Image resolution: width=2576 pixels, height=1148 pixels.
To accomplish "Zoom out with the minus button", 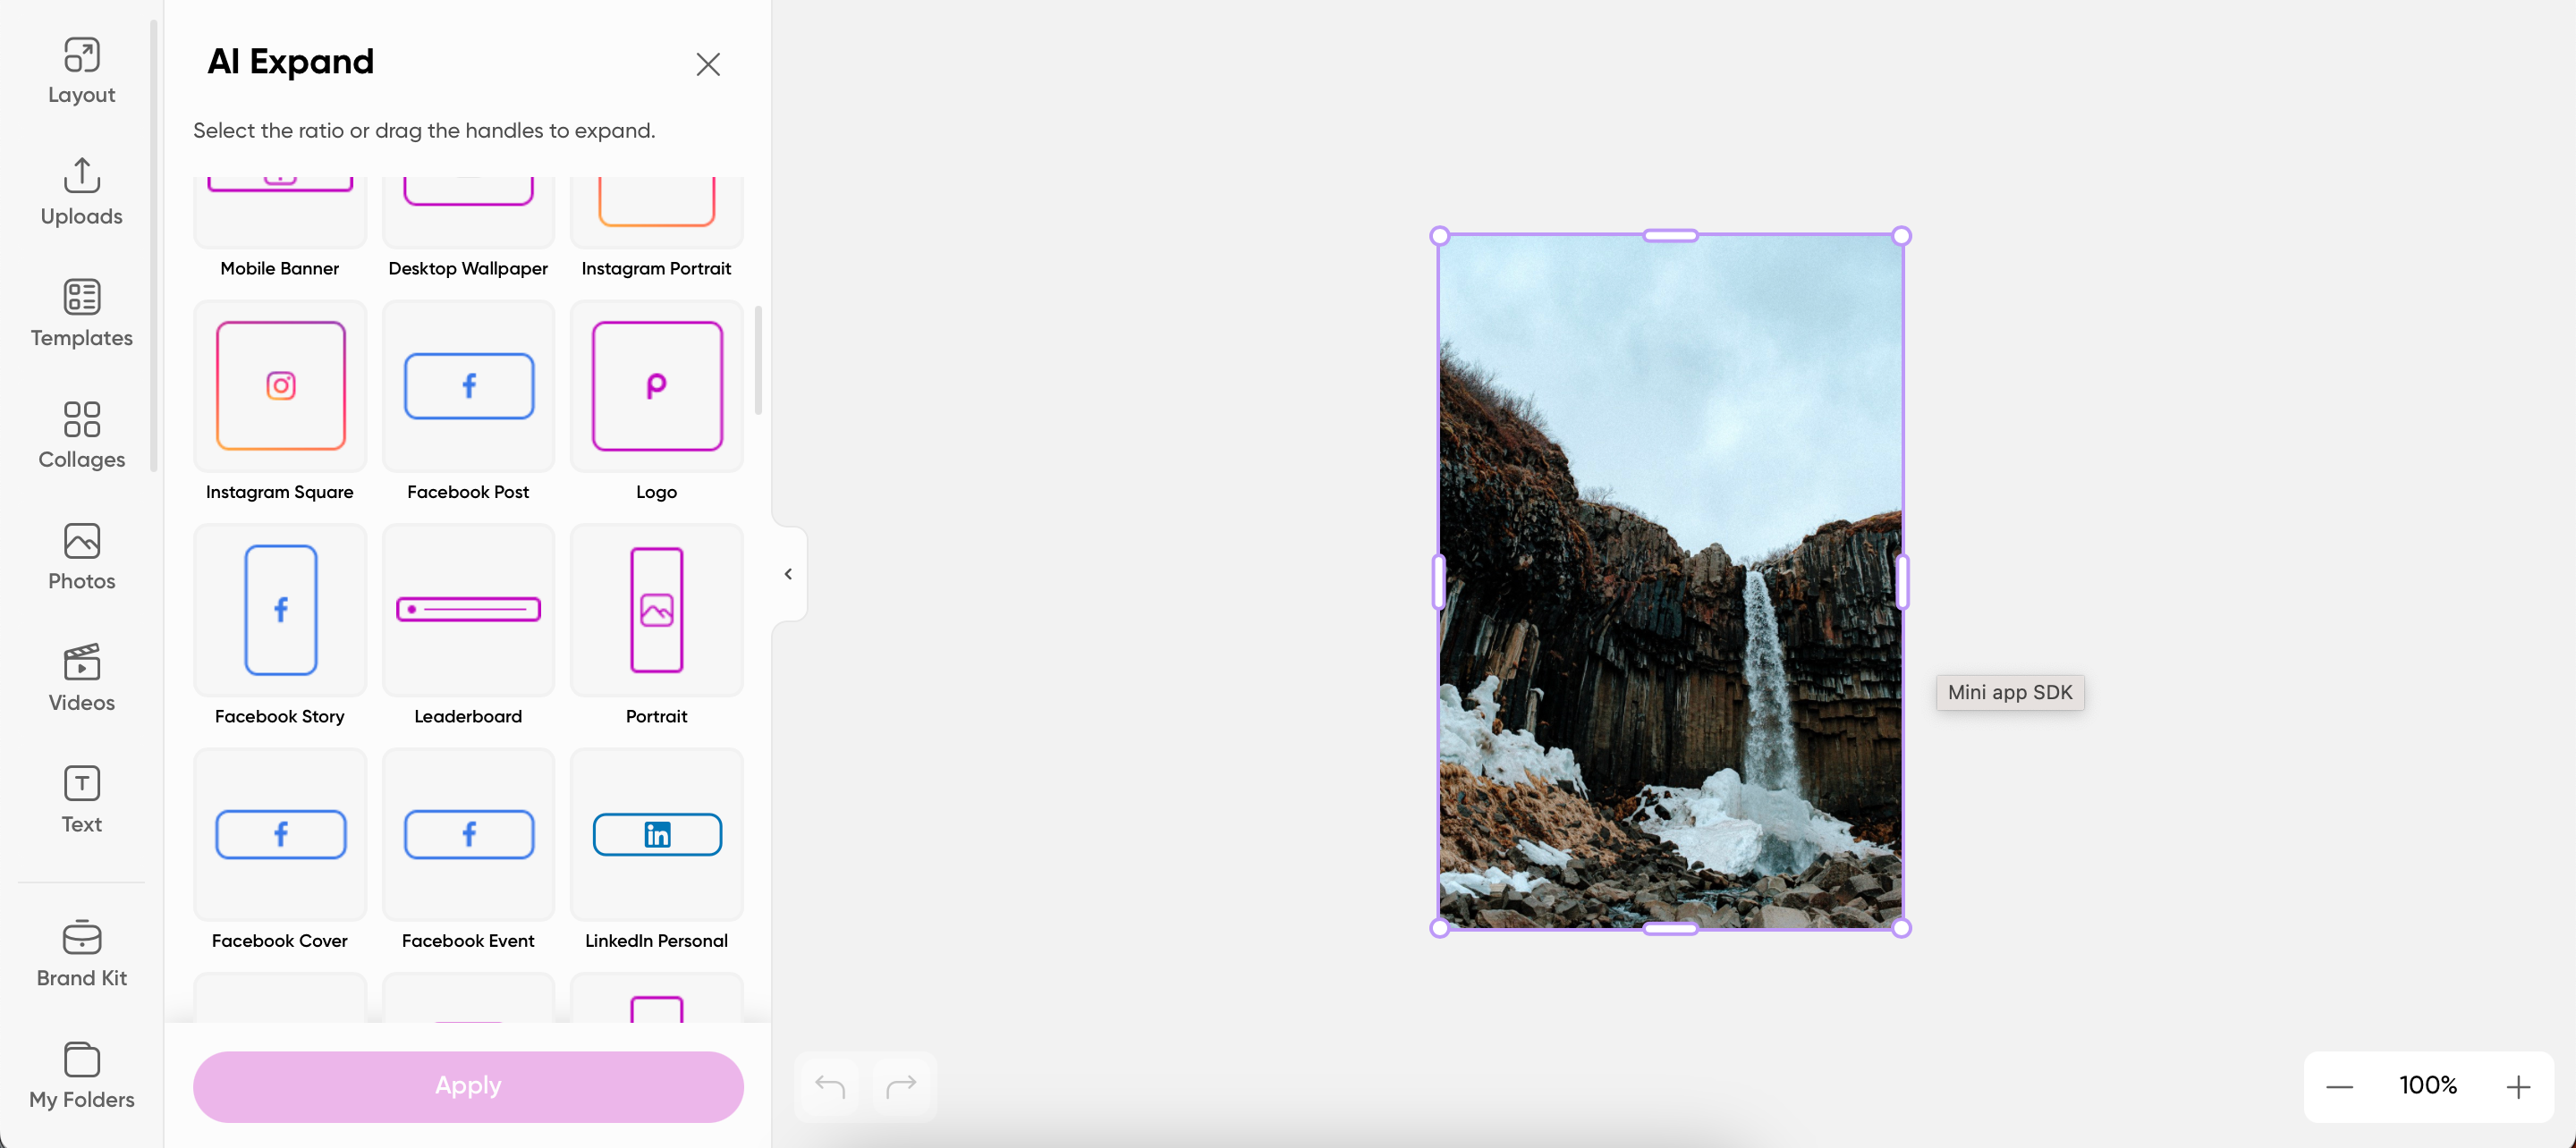I will [x=2339, y=1087].
